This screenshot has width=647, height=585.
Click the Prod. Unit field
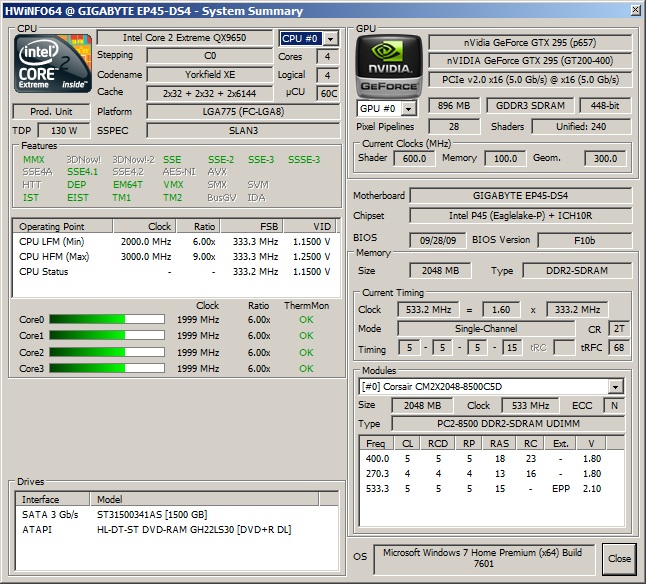(51, 112)
